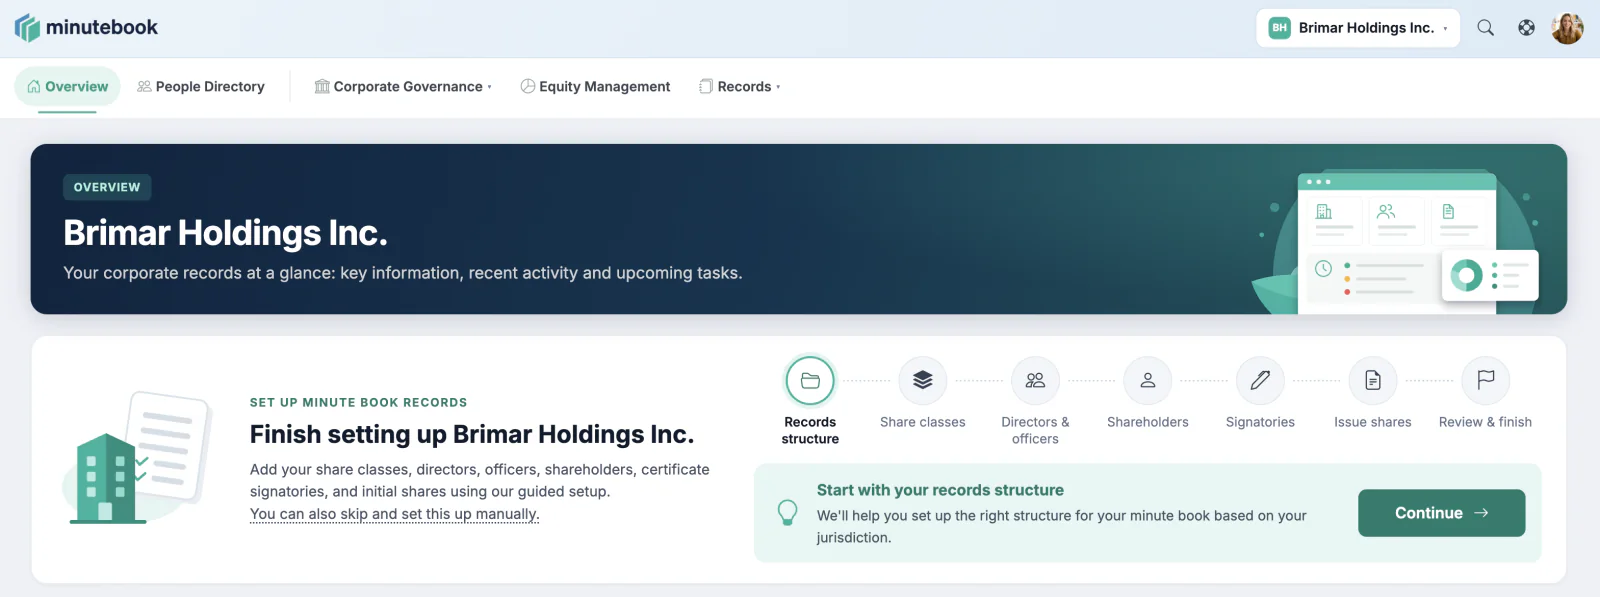Expand the Records menu
Screen dimensions: 1600x597
(740, 87)
